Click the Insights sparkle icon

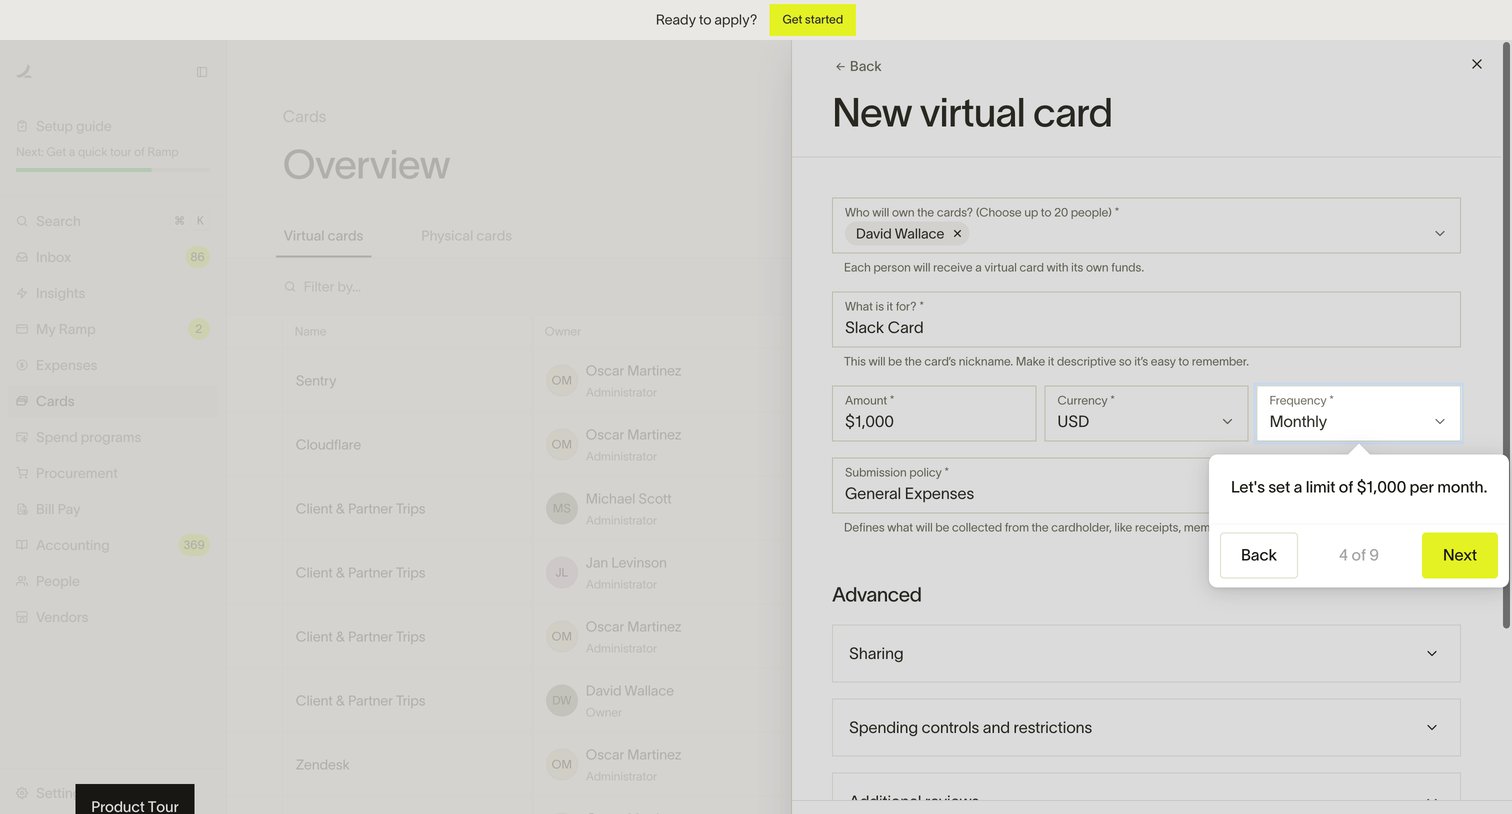[x=22, y=293]
